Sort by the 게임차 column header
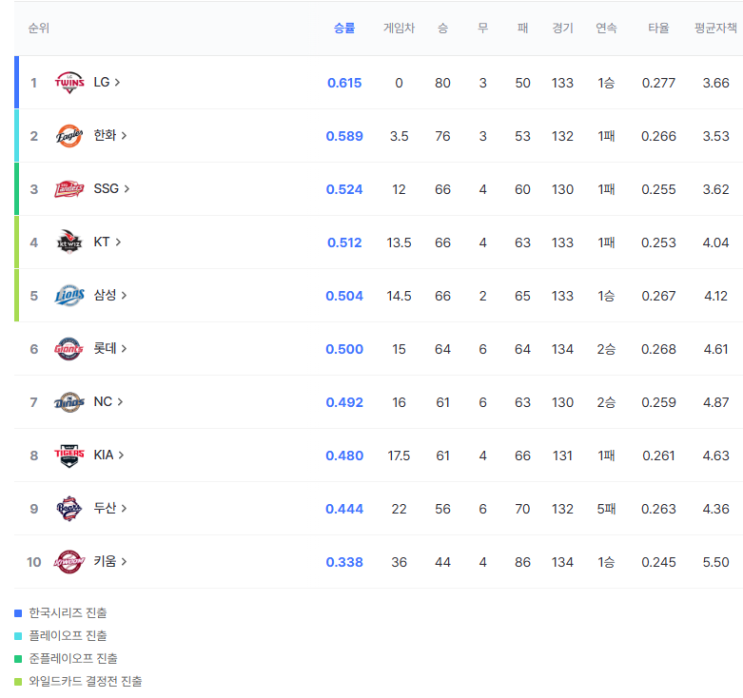This screenshot has width=743, height=698. coord(399,28)
